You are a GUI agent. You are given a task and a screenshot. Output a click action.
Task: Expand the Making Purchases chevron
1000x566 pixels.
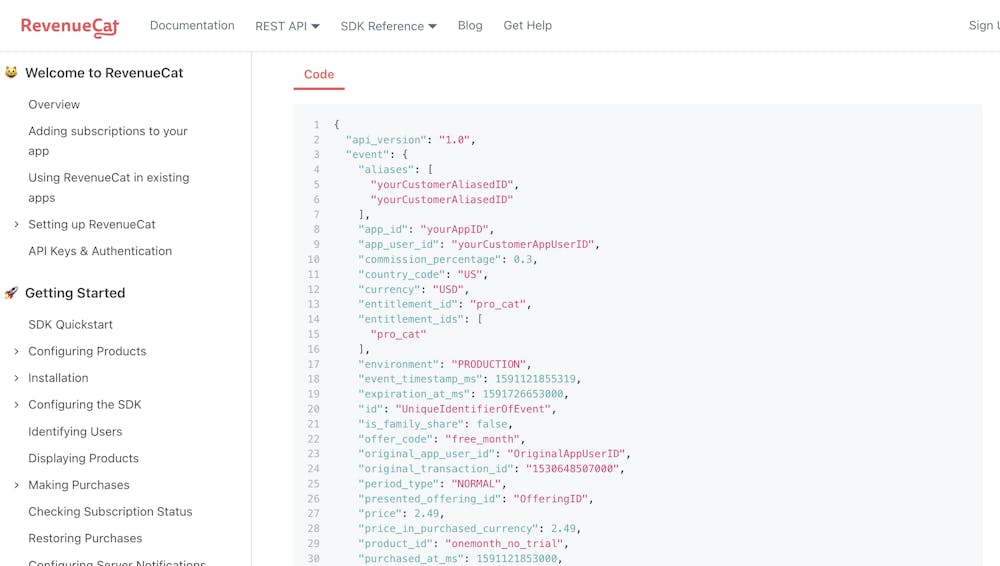17,485
